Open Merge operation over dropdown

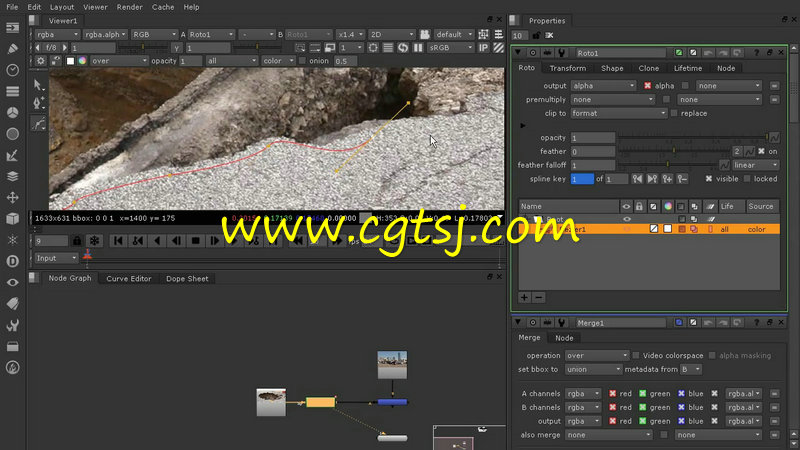[x=596, y=356]
